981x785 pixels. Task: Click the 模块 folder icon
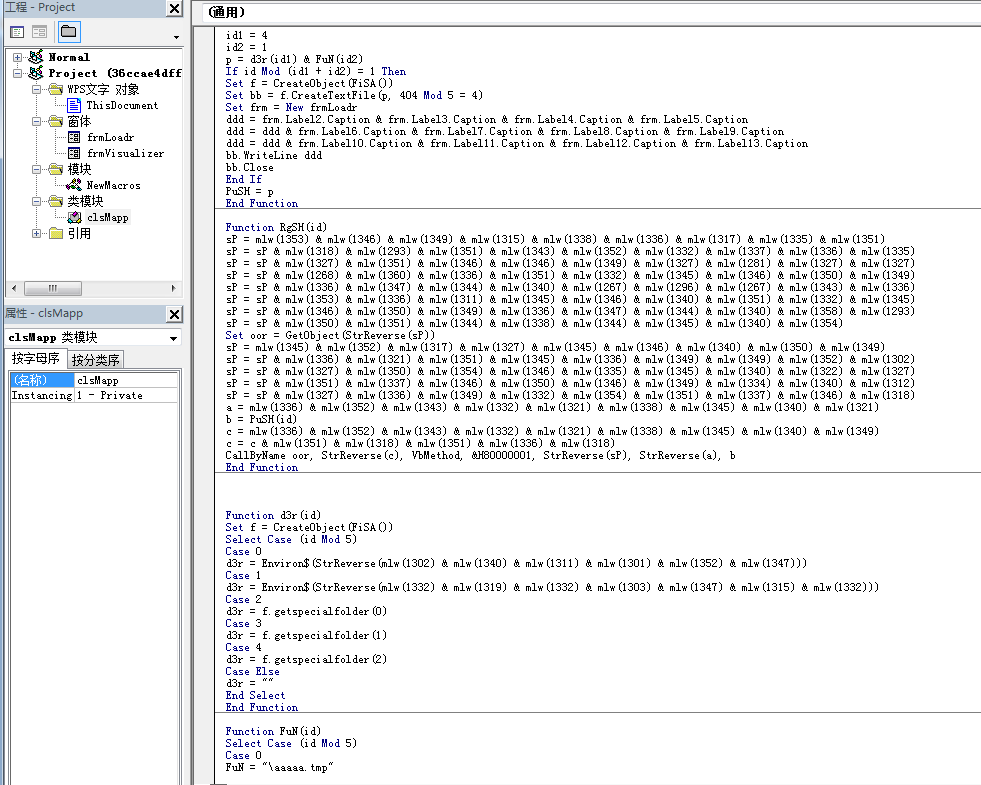56,170
